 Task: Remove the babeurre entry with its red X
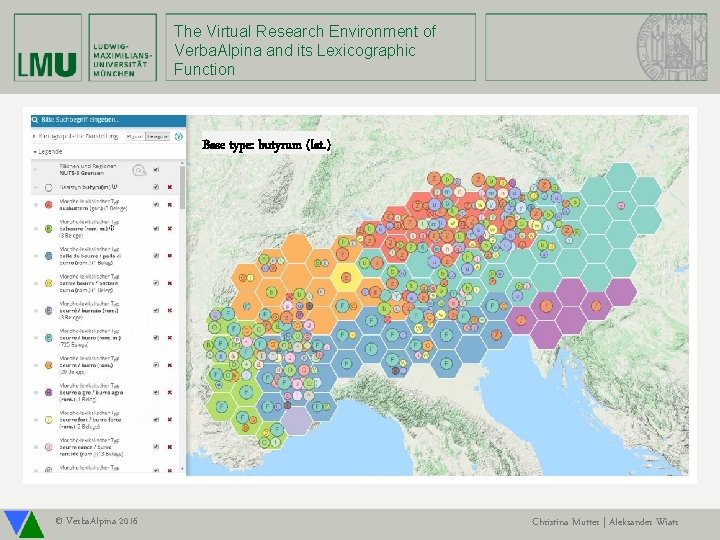(x=169, y=228)
